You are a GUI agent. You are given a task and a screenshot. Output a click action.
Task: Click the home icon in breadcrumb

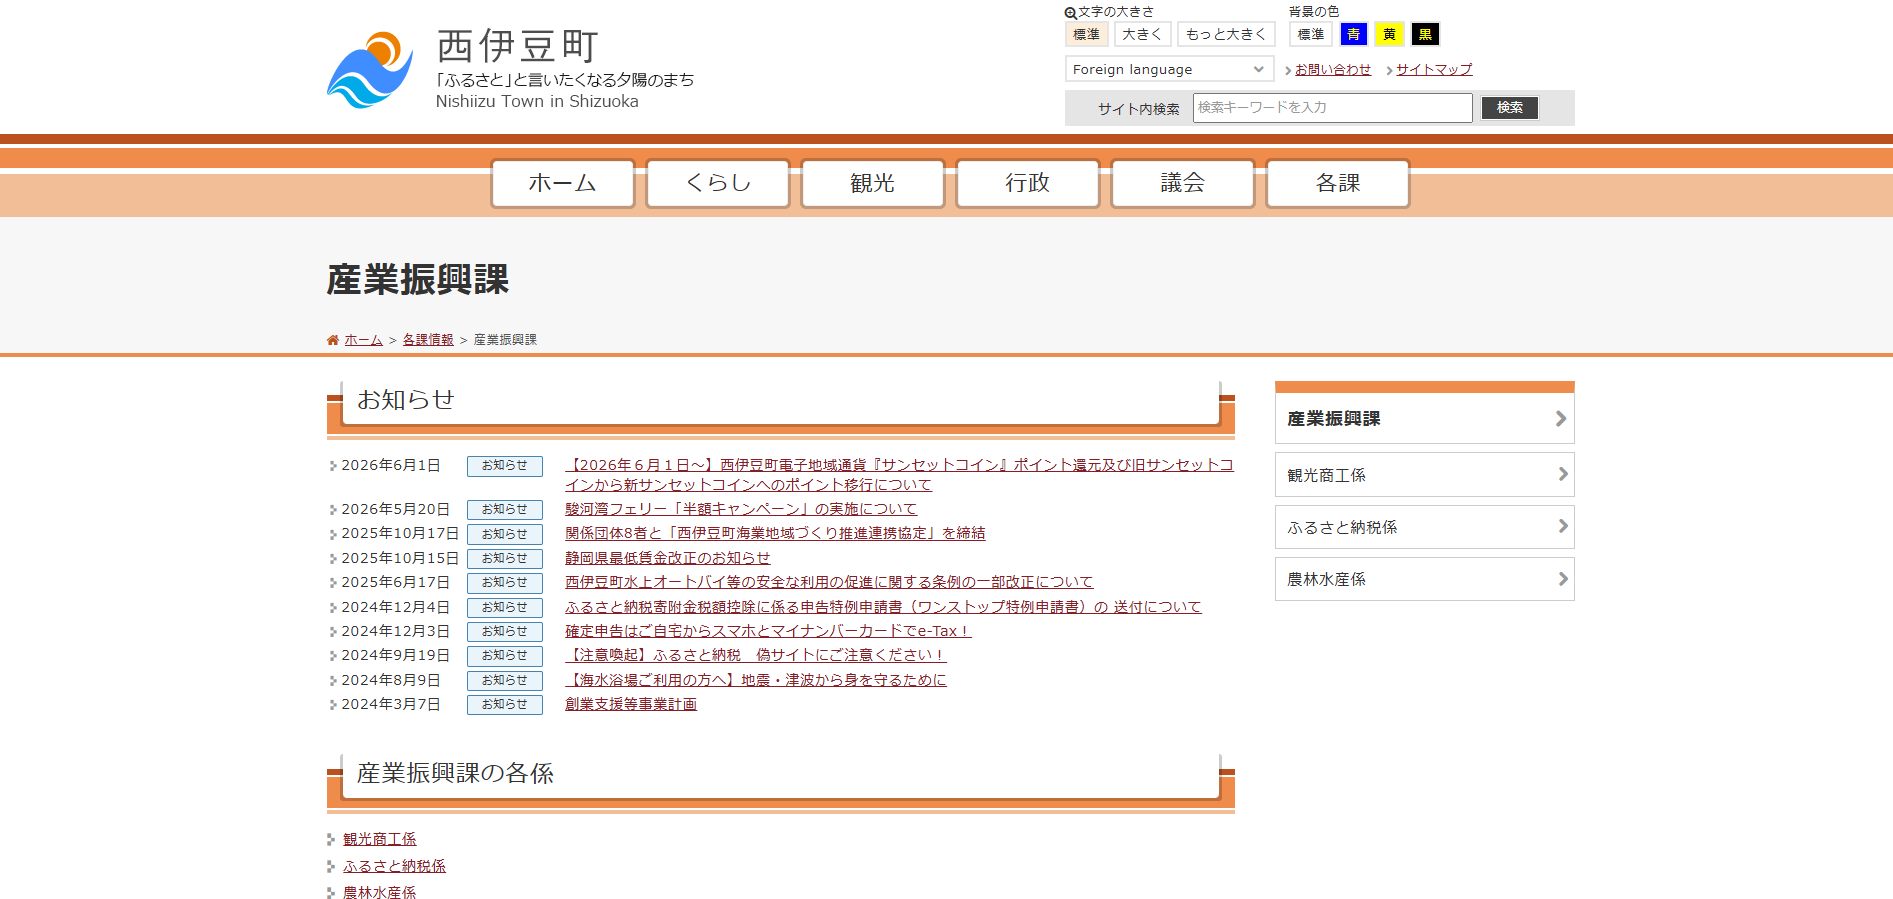click(x=333, y=340)
